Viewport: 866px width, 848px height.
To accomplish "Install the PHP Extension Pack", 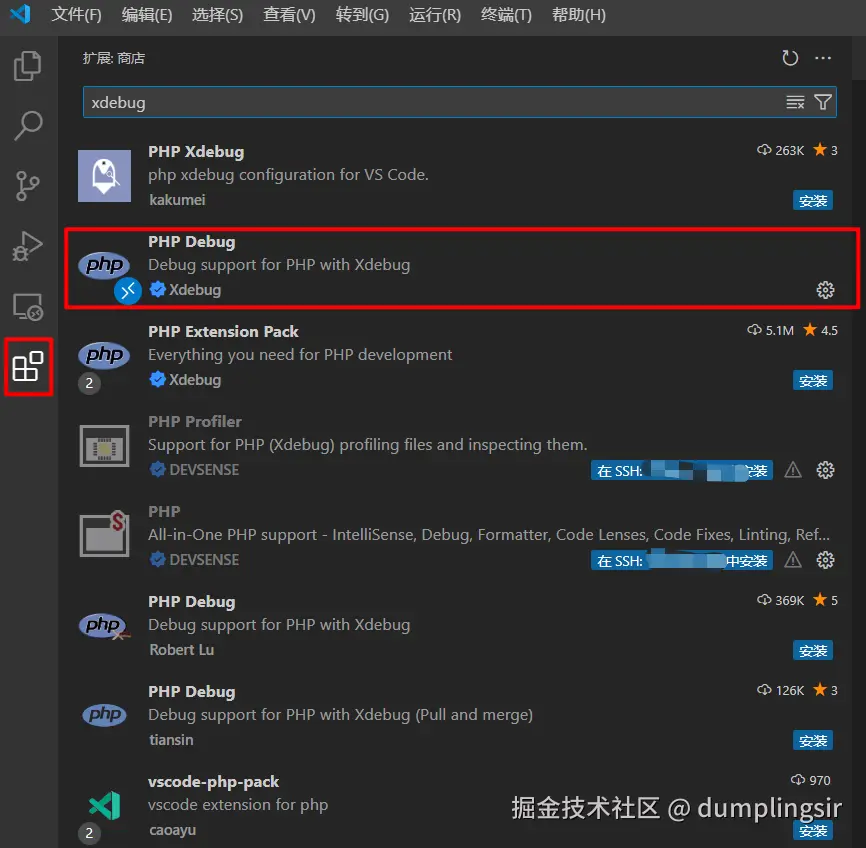I will point(812,381).
